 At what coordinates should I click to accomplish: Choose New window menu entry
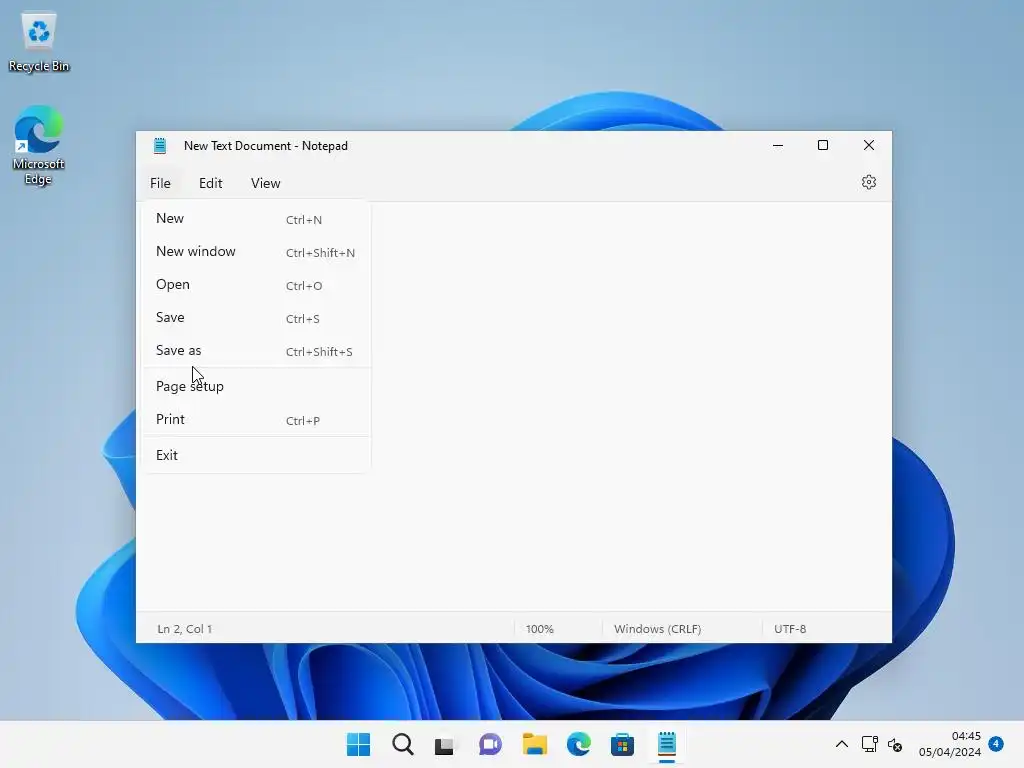coord(256,251)
